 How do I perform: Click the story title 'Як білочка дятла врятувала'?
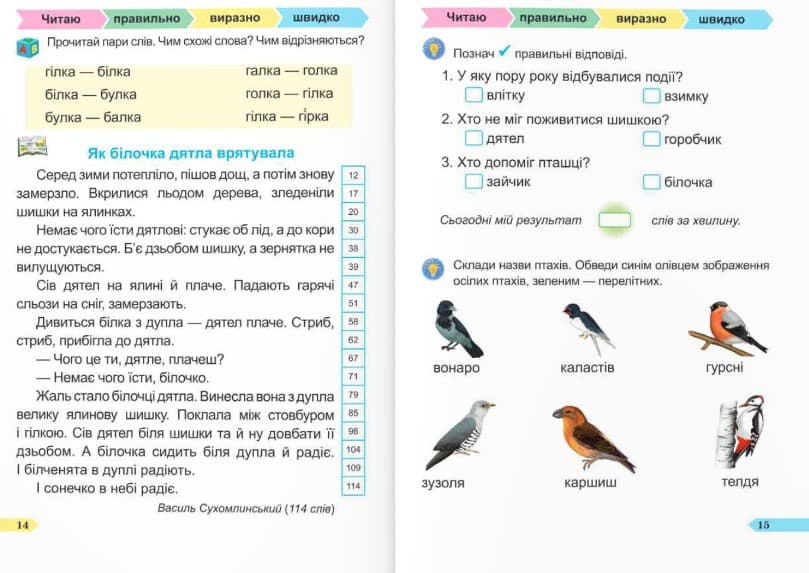click(x=191, y=153)
